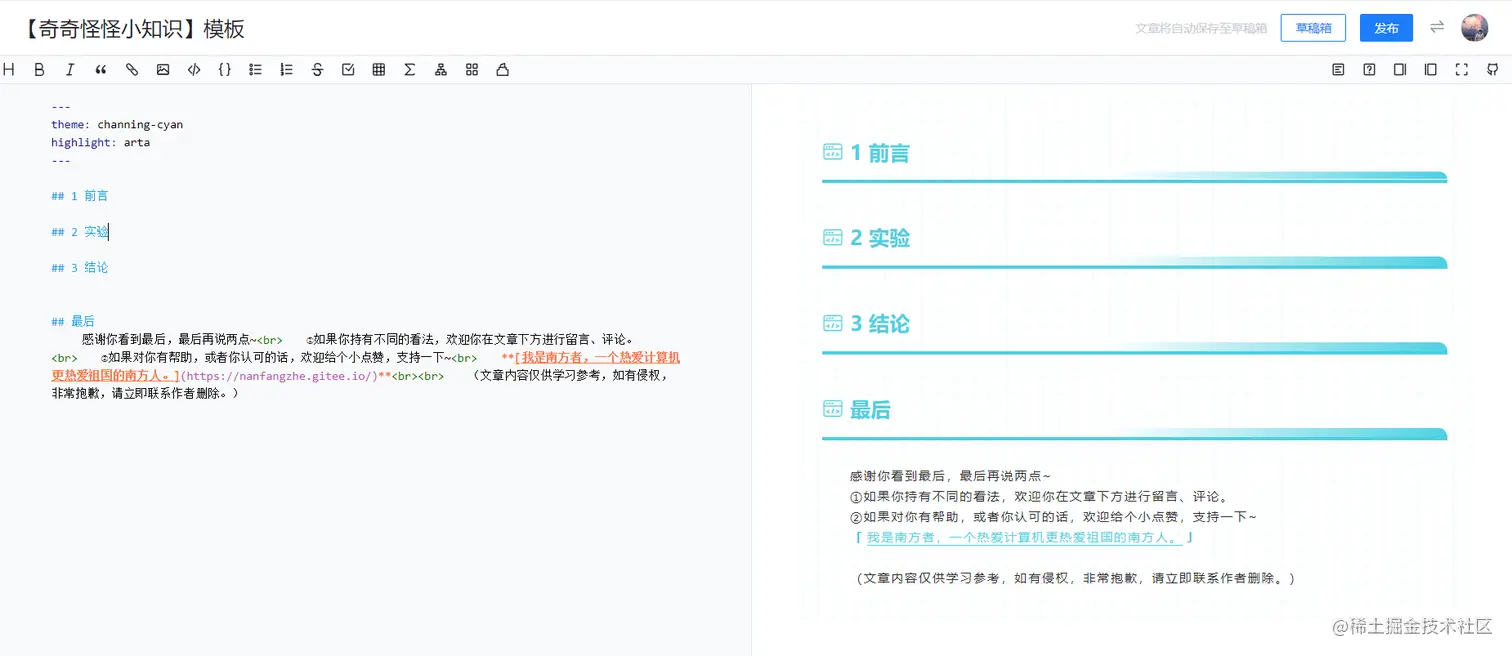Toggle fullscreen editing mode

pos(1462,70)
